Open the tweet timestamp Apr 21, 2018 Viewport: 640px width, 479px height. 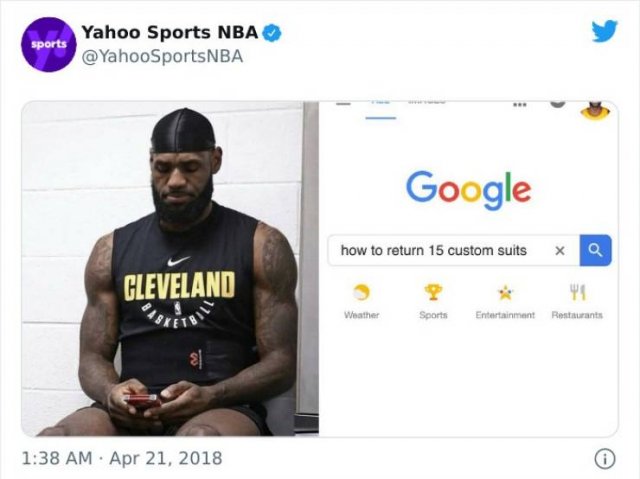pyautogui.click(x=122, y=458)
